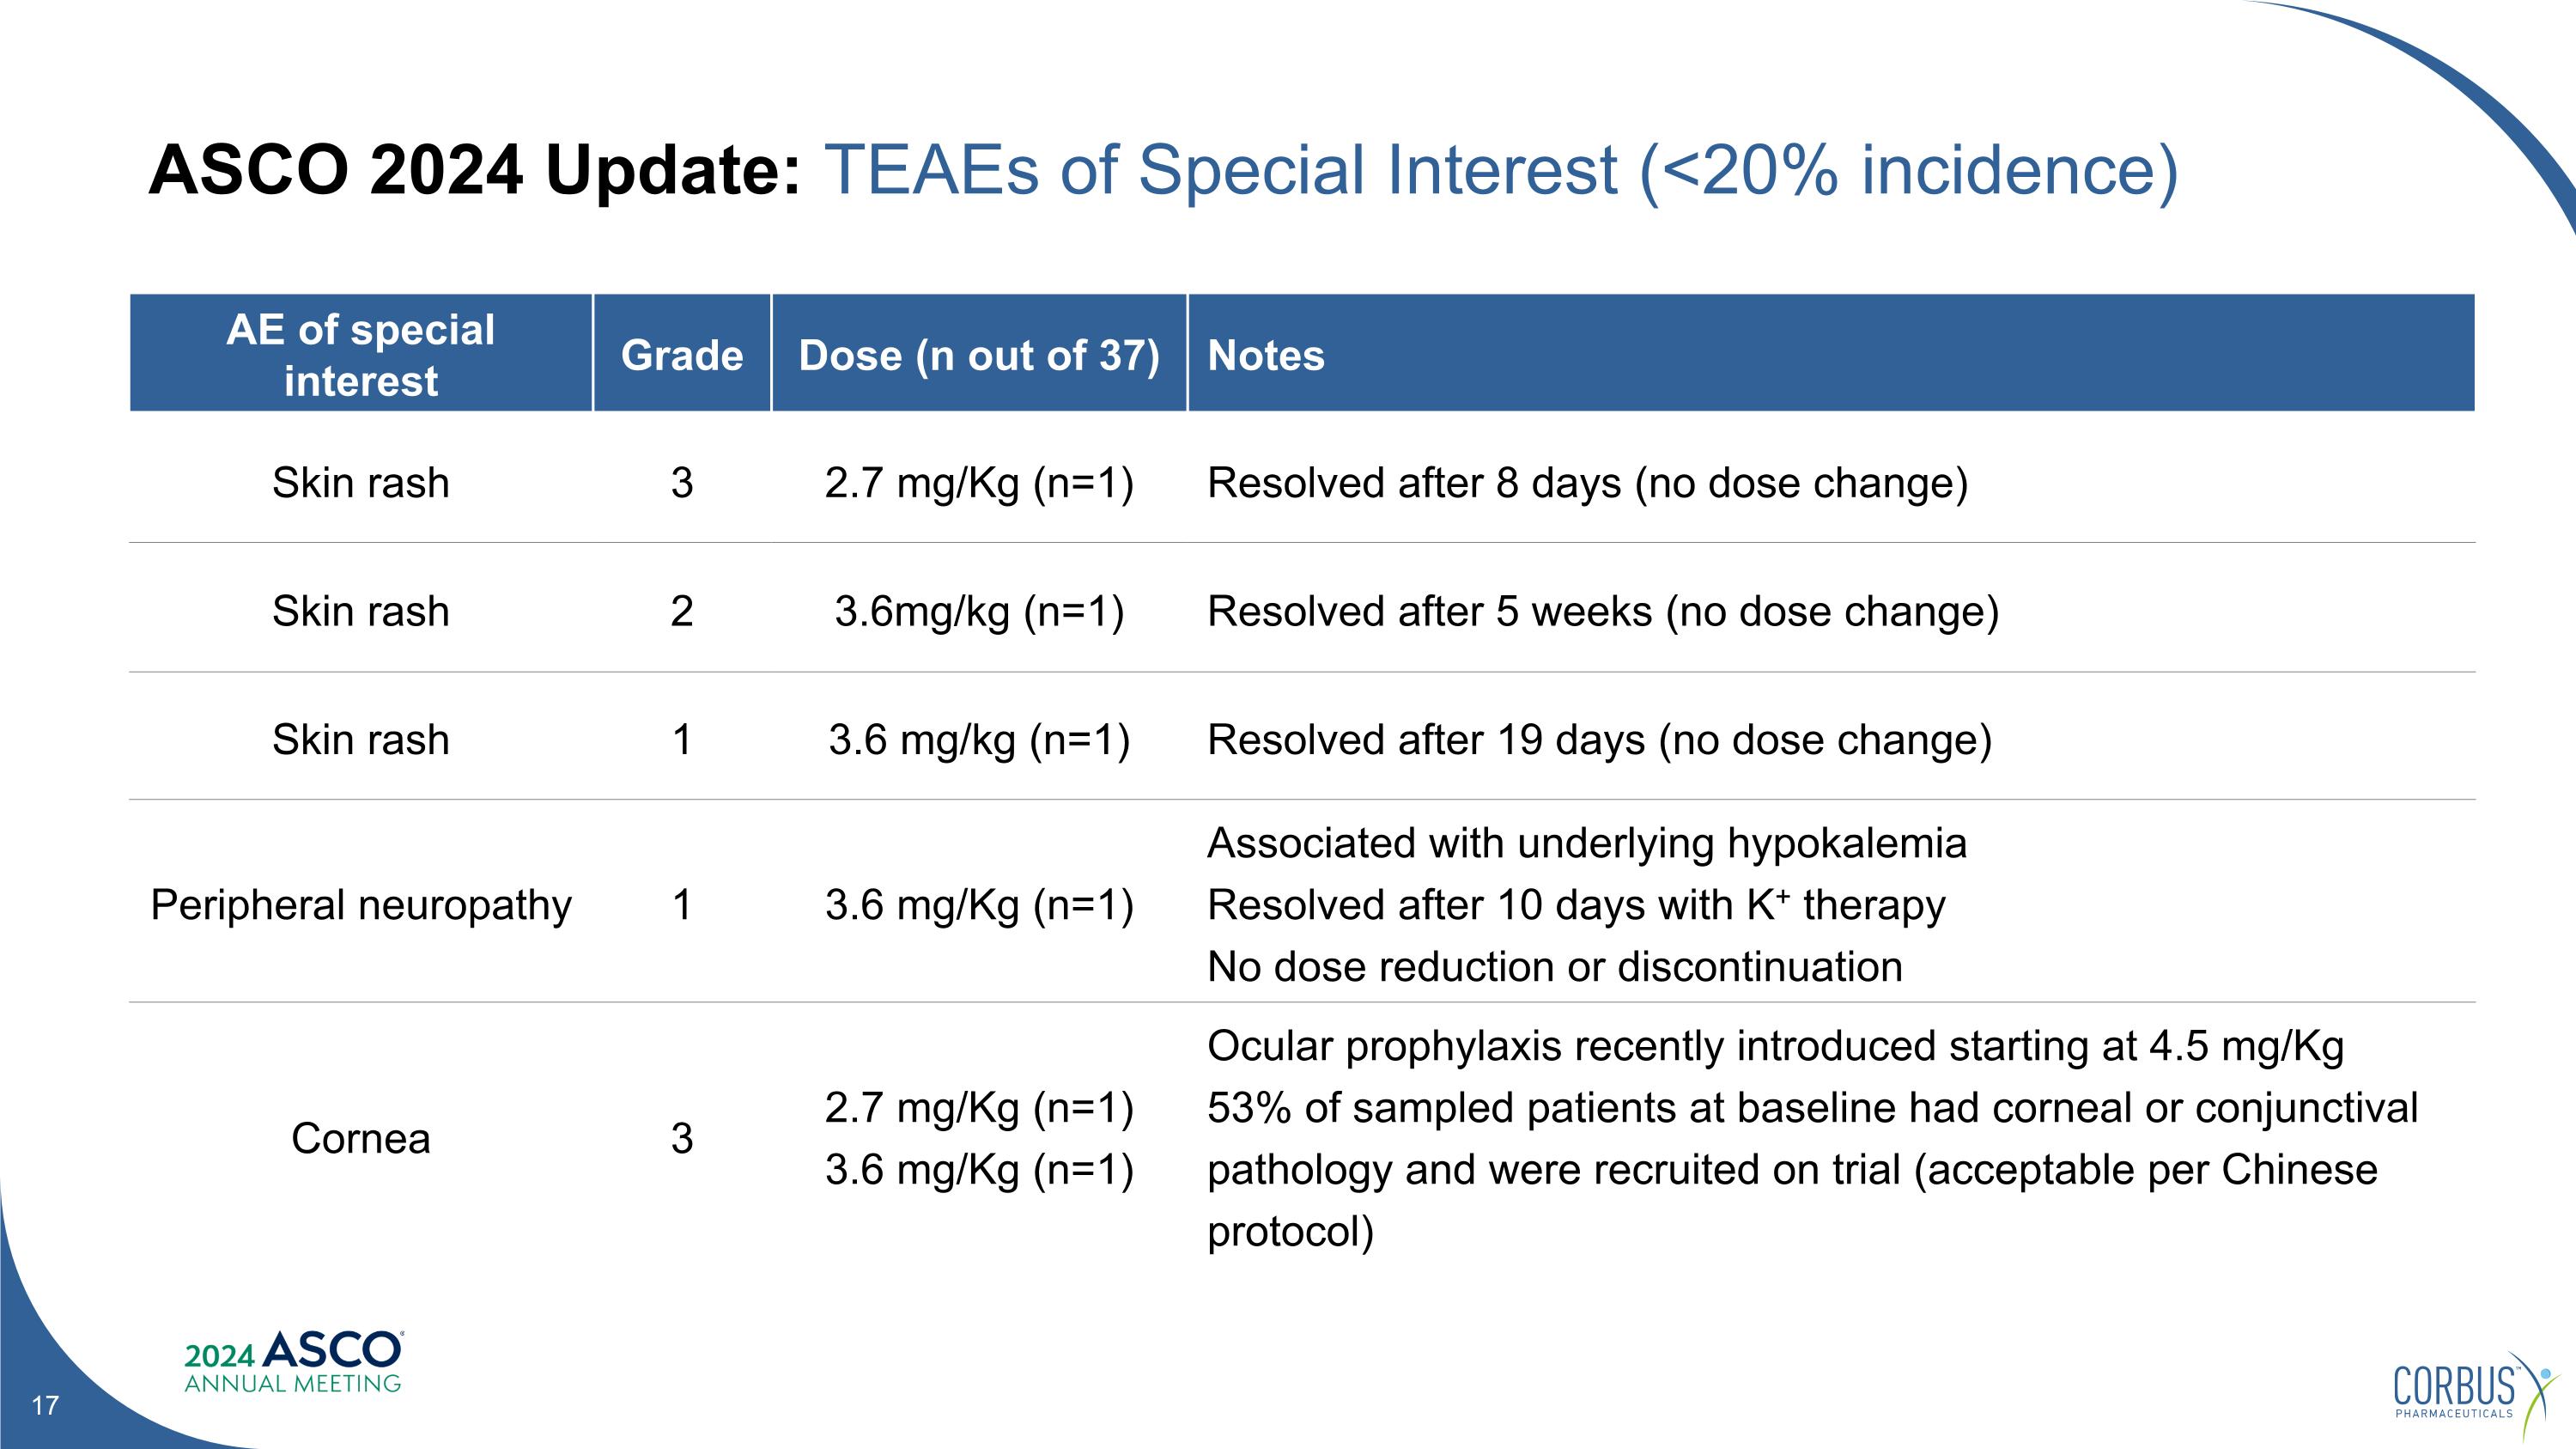Select the Ocular prophylaxis note text
2576x1449 pixels.
[1776, 1046]
